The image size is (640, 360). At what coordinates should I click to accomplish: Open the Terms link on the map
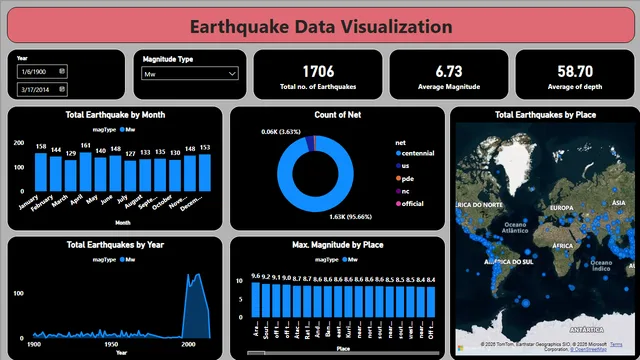point(616,344)
